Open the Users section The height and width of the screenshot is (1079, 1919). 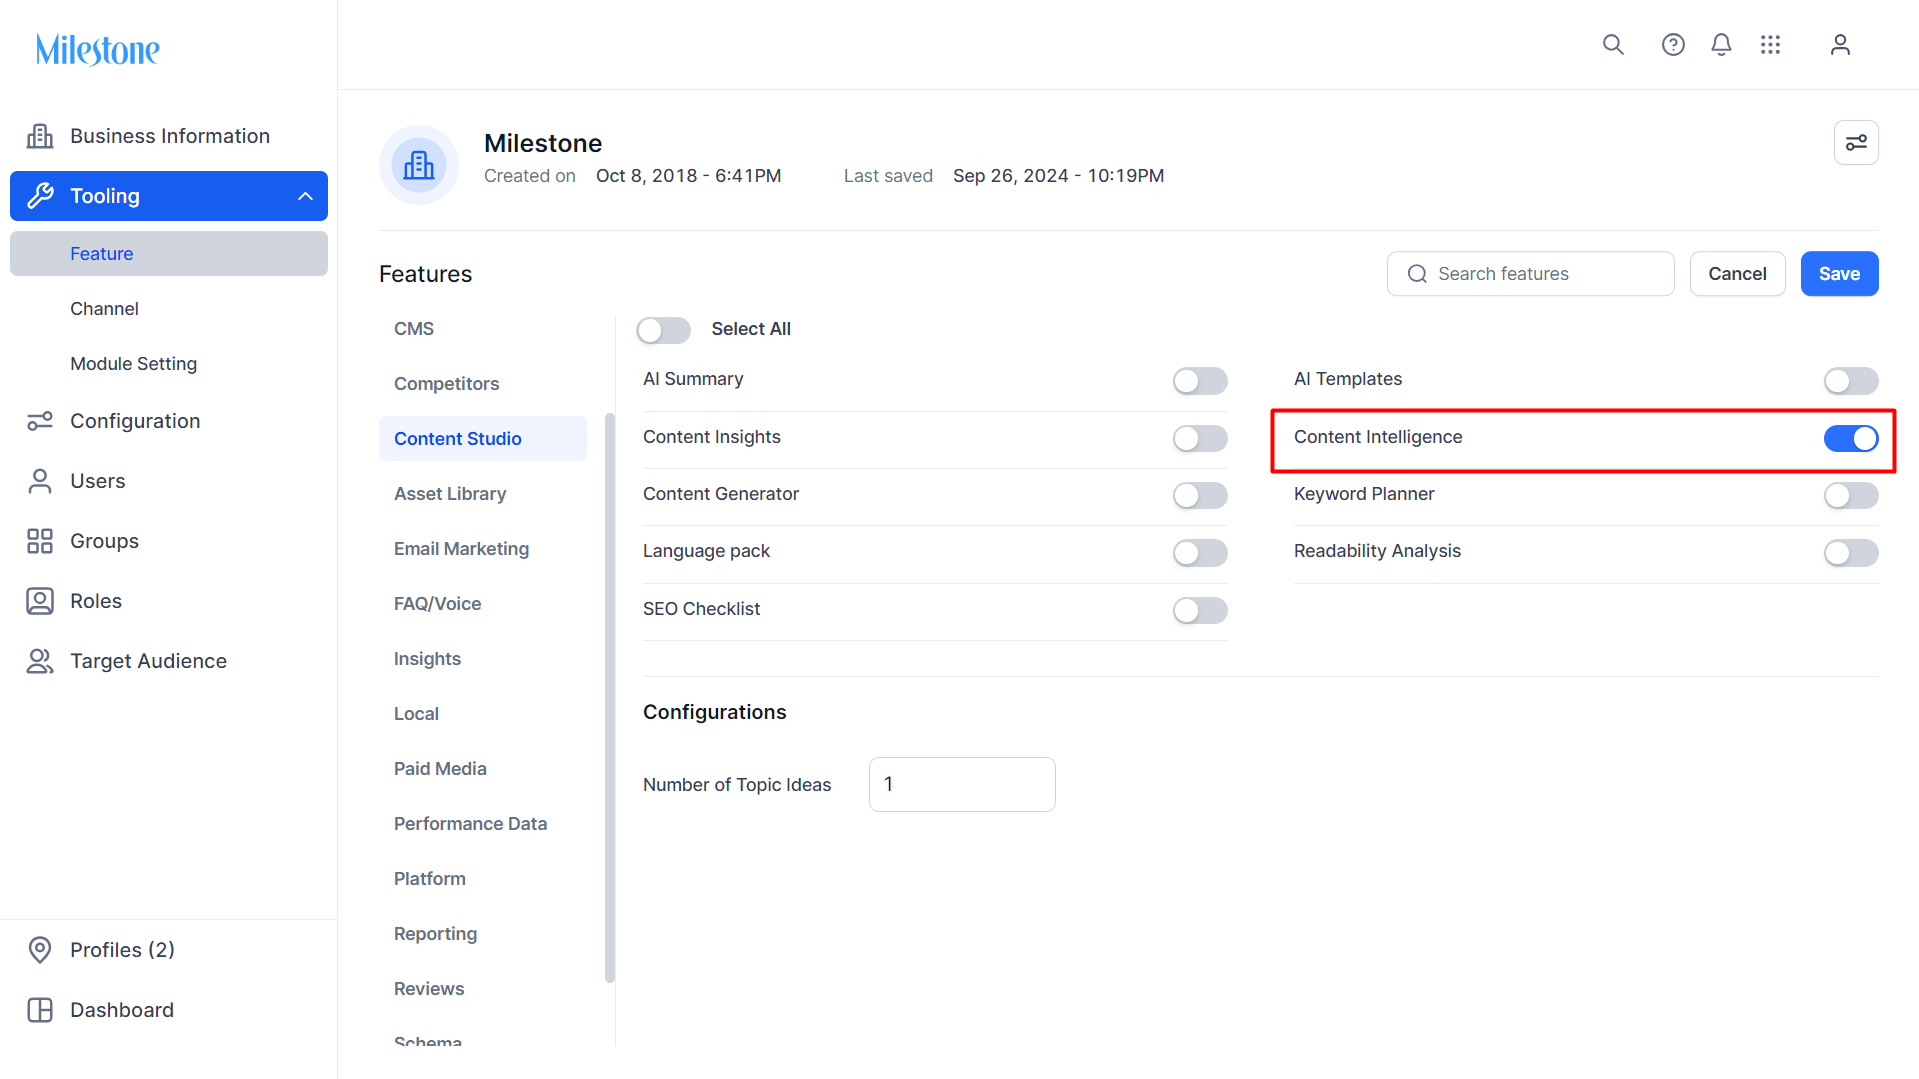[169, 481]
